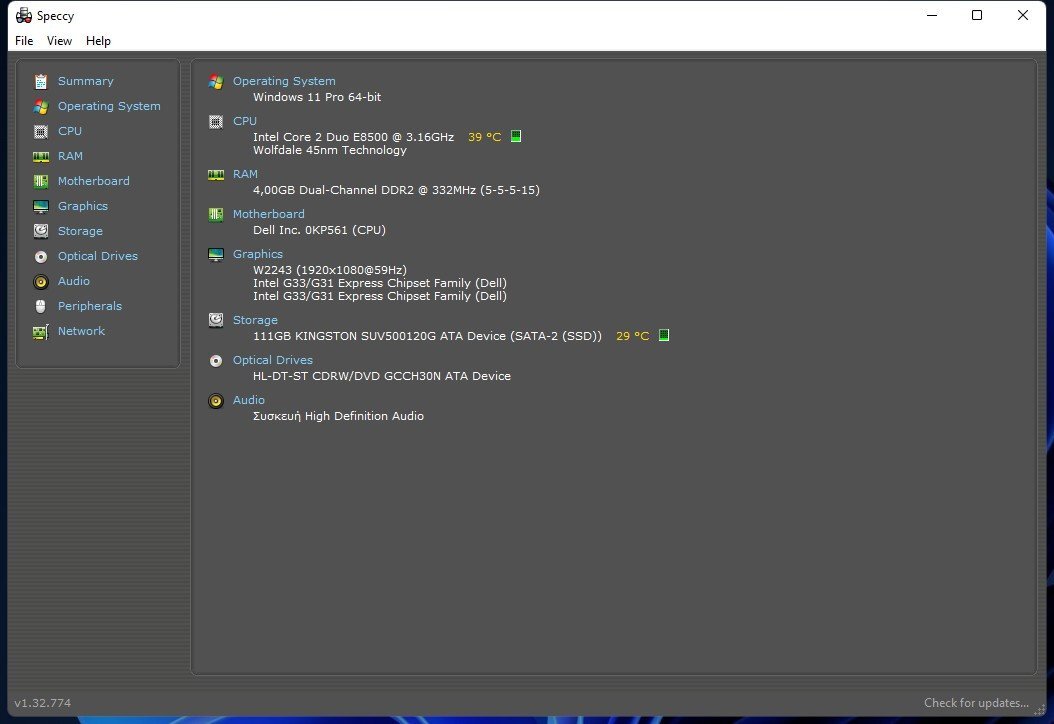
Task: Show Graphics details from sidebar
Action: click(x=83, y=206)
